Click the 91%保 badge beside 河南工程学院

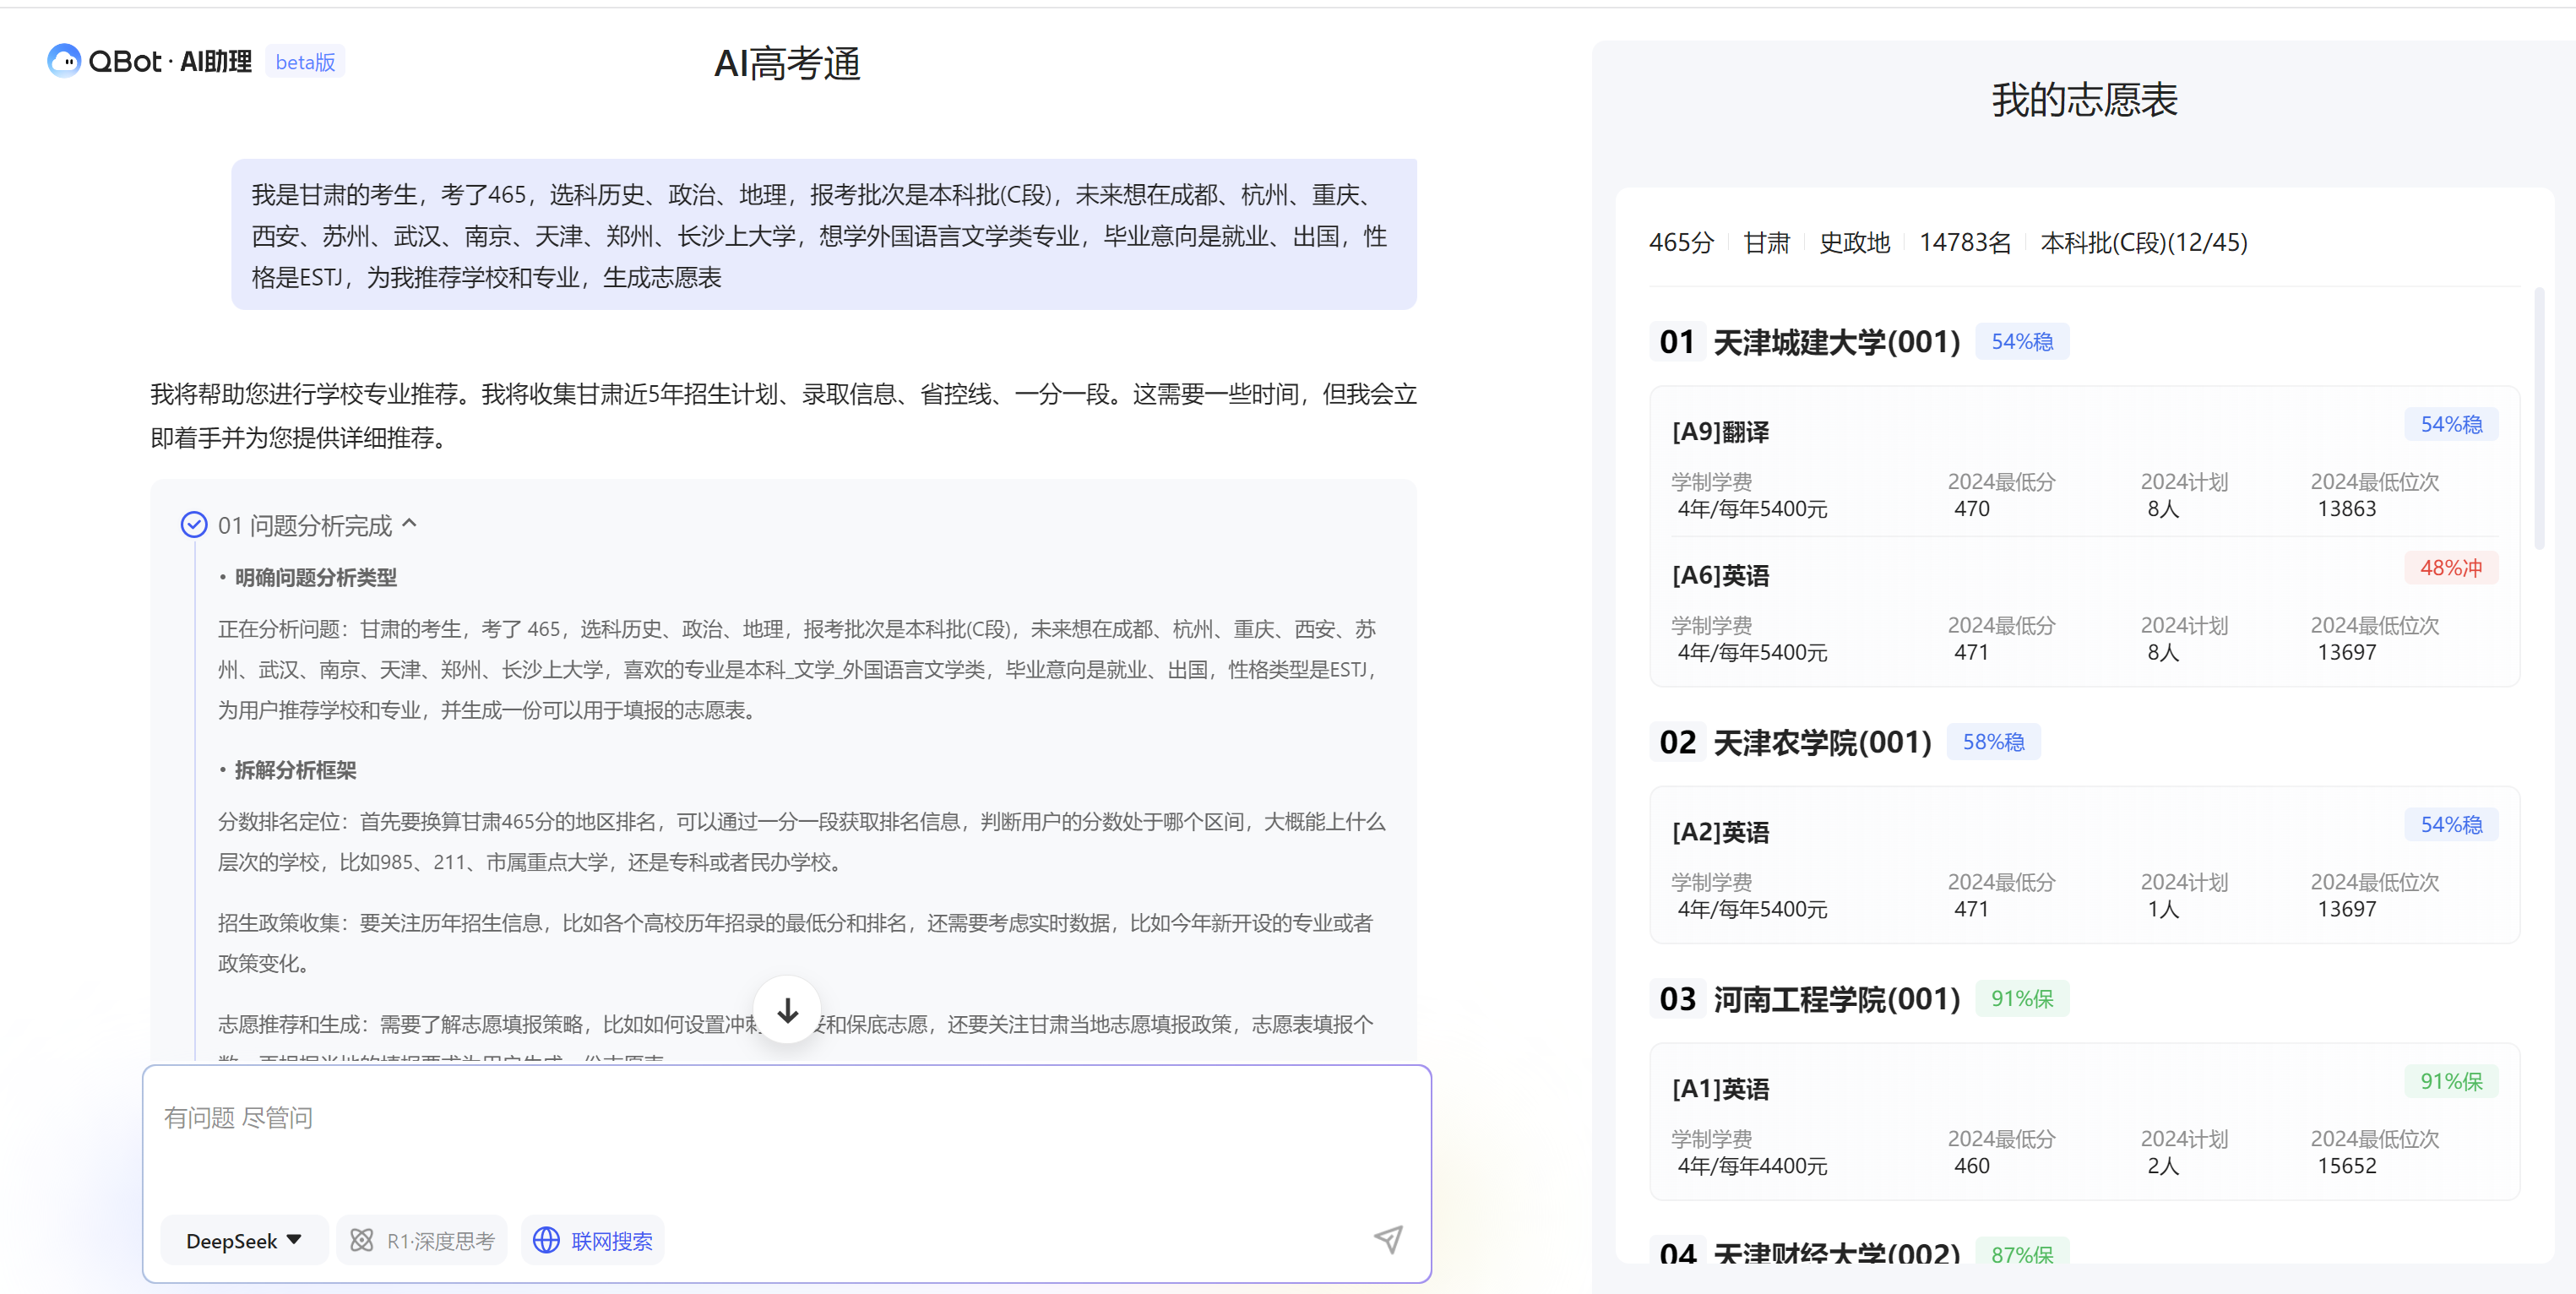coord(2022,998)
